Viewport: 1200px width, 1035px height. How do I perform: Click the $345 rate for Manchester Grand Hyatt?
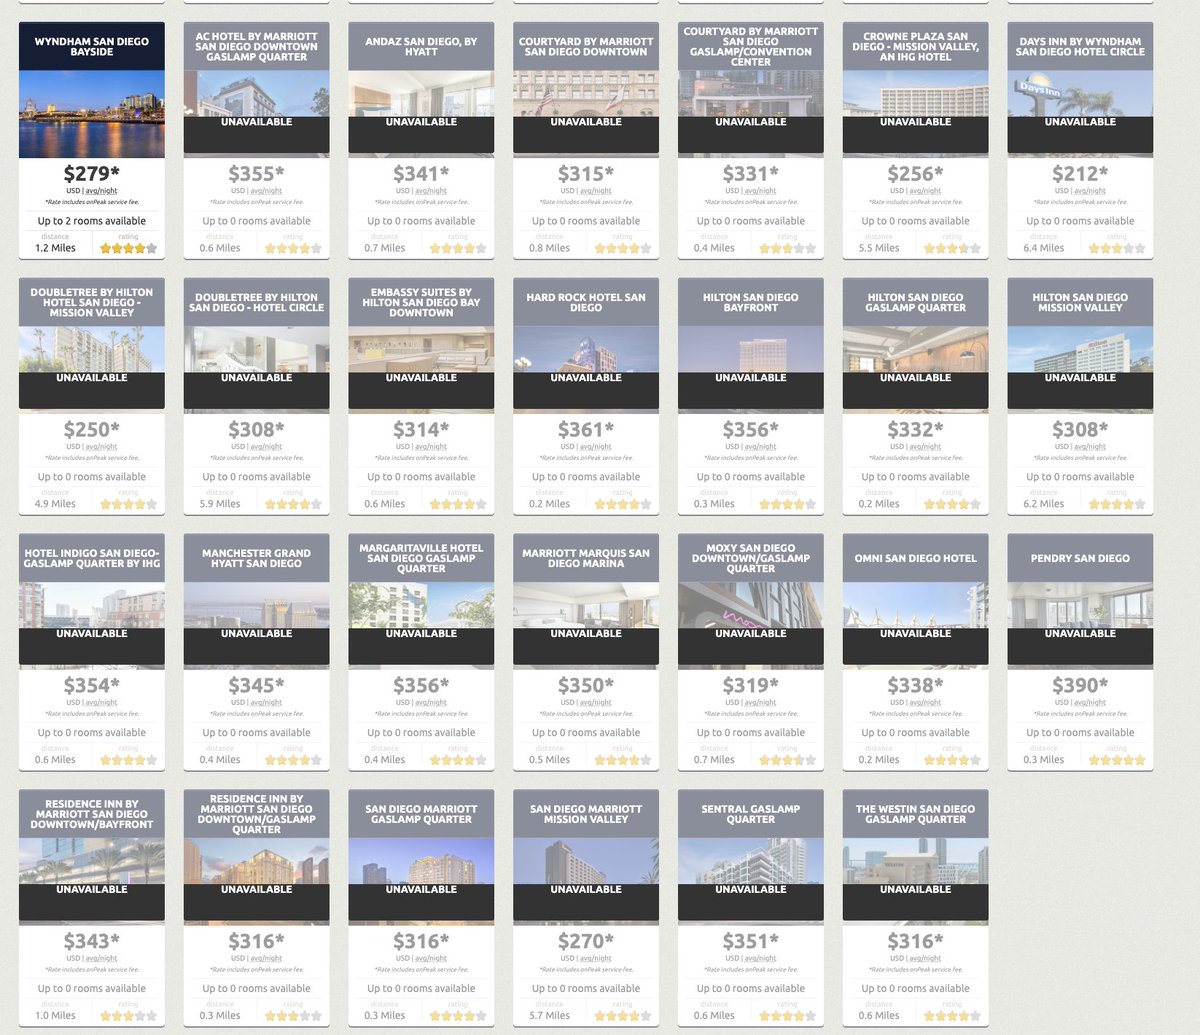coord(257,686)
